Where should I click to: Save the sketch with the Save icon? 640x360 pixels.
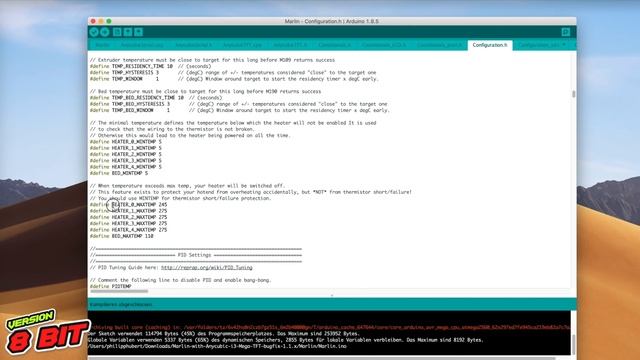point(139,32)
